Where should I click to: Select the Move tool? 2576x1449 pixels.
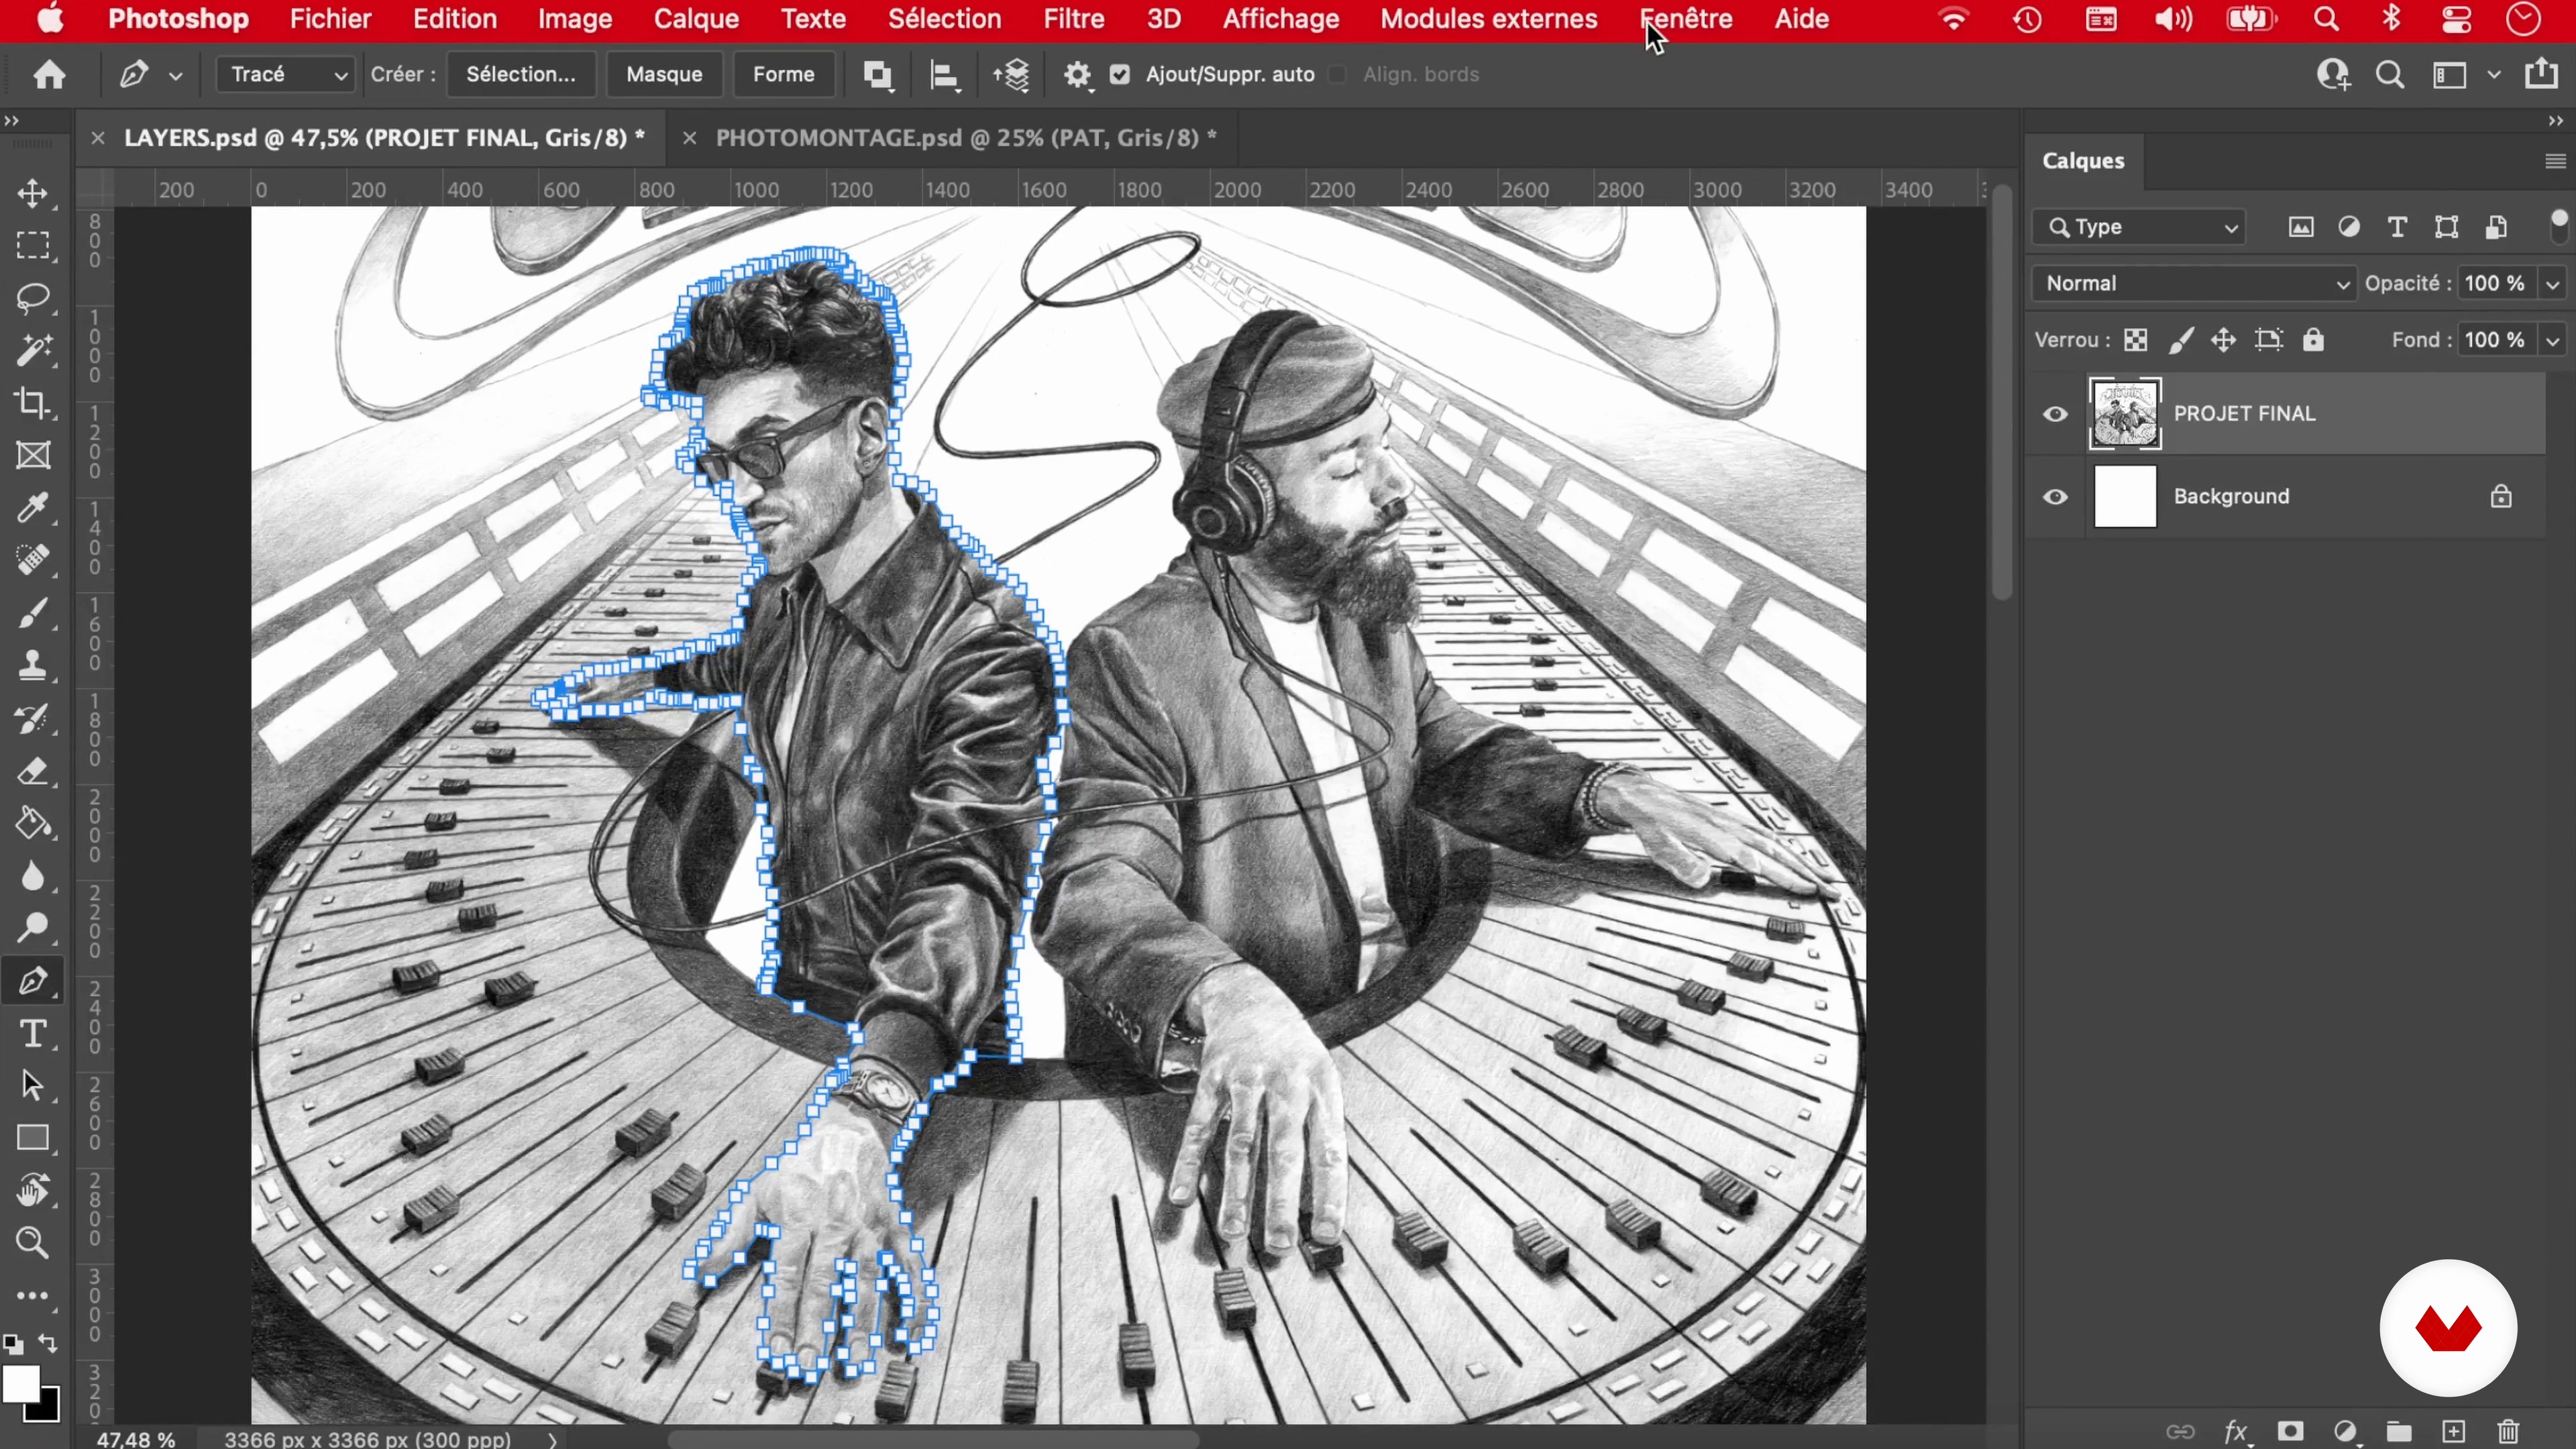coord(33,193)
